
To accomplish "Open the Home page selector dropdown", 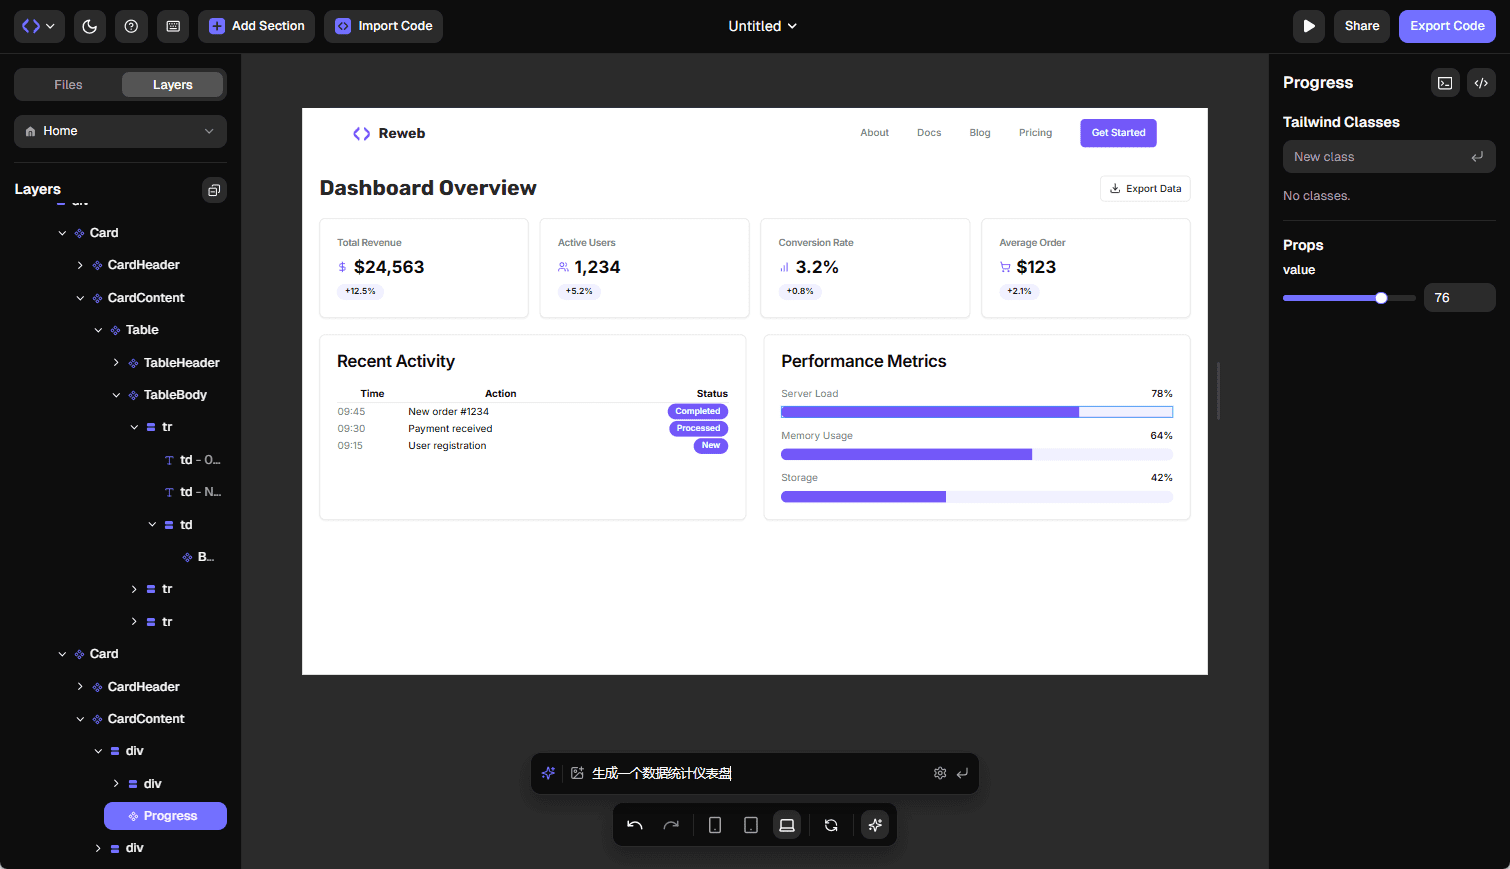I will [120, 131].
